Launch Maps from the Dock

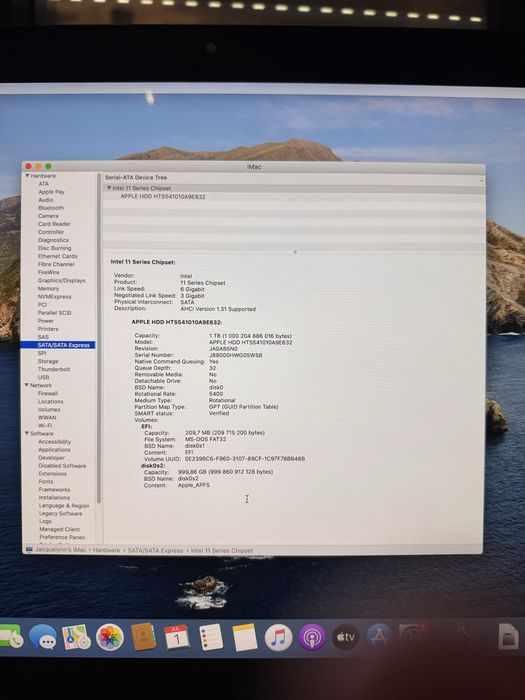[76, 637]
